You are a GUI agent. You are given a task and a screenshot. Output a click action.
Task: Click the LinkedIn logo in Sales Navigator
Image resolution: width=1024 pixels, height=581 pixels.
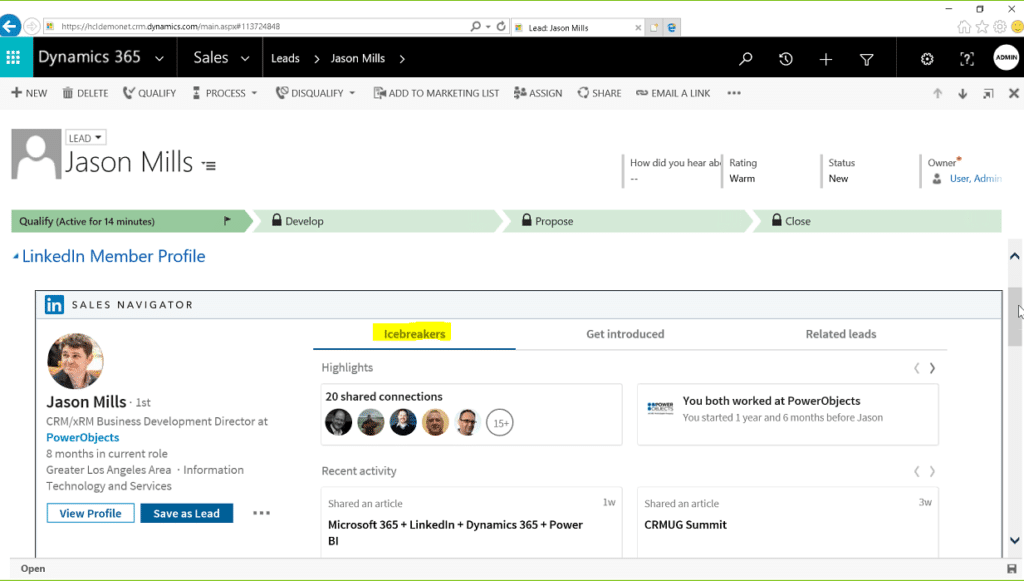(x=54, y=305)
